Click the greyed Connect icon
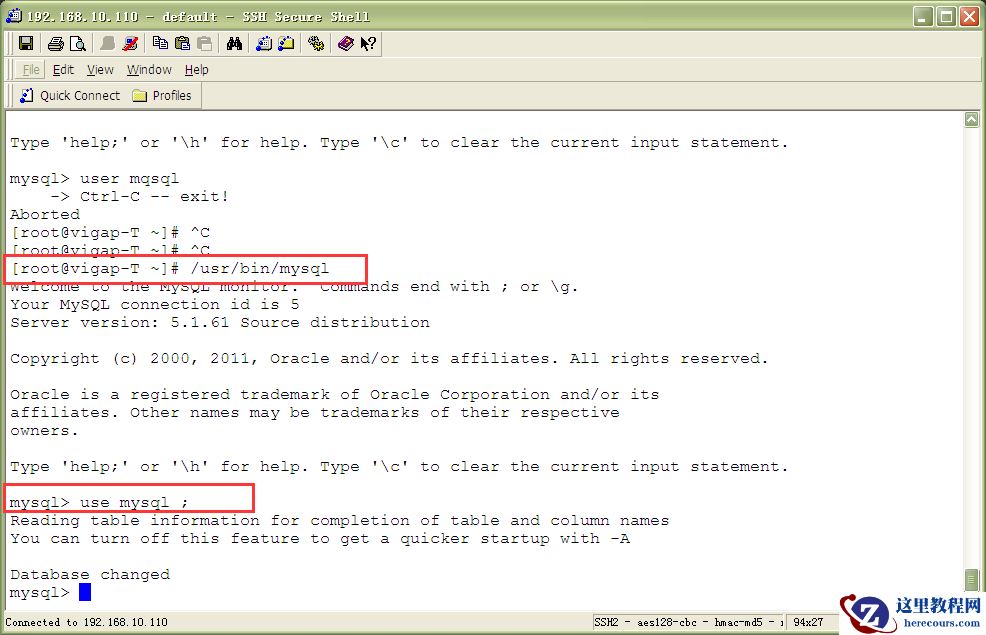This screenshot has height=635, width=986. click(x=108, y=43)
